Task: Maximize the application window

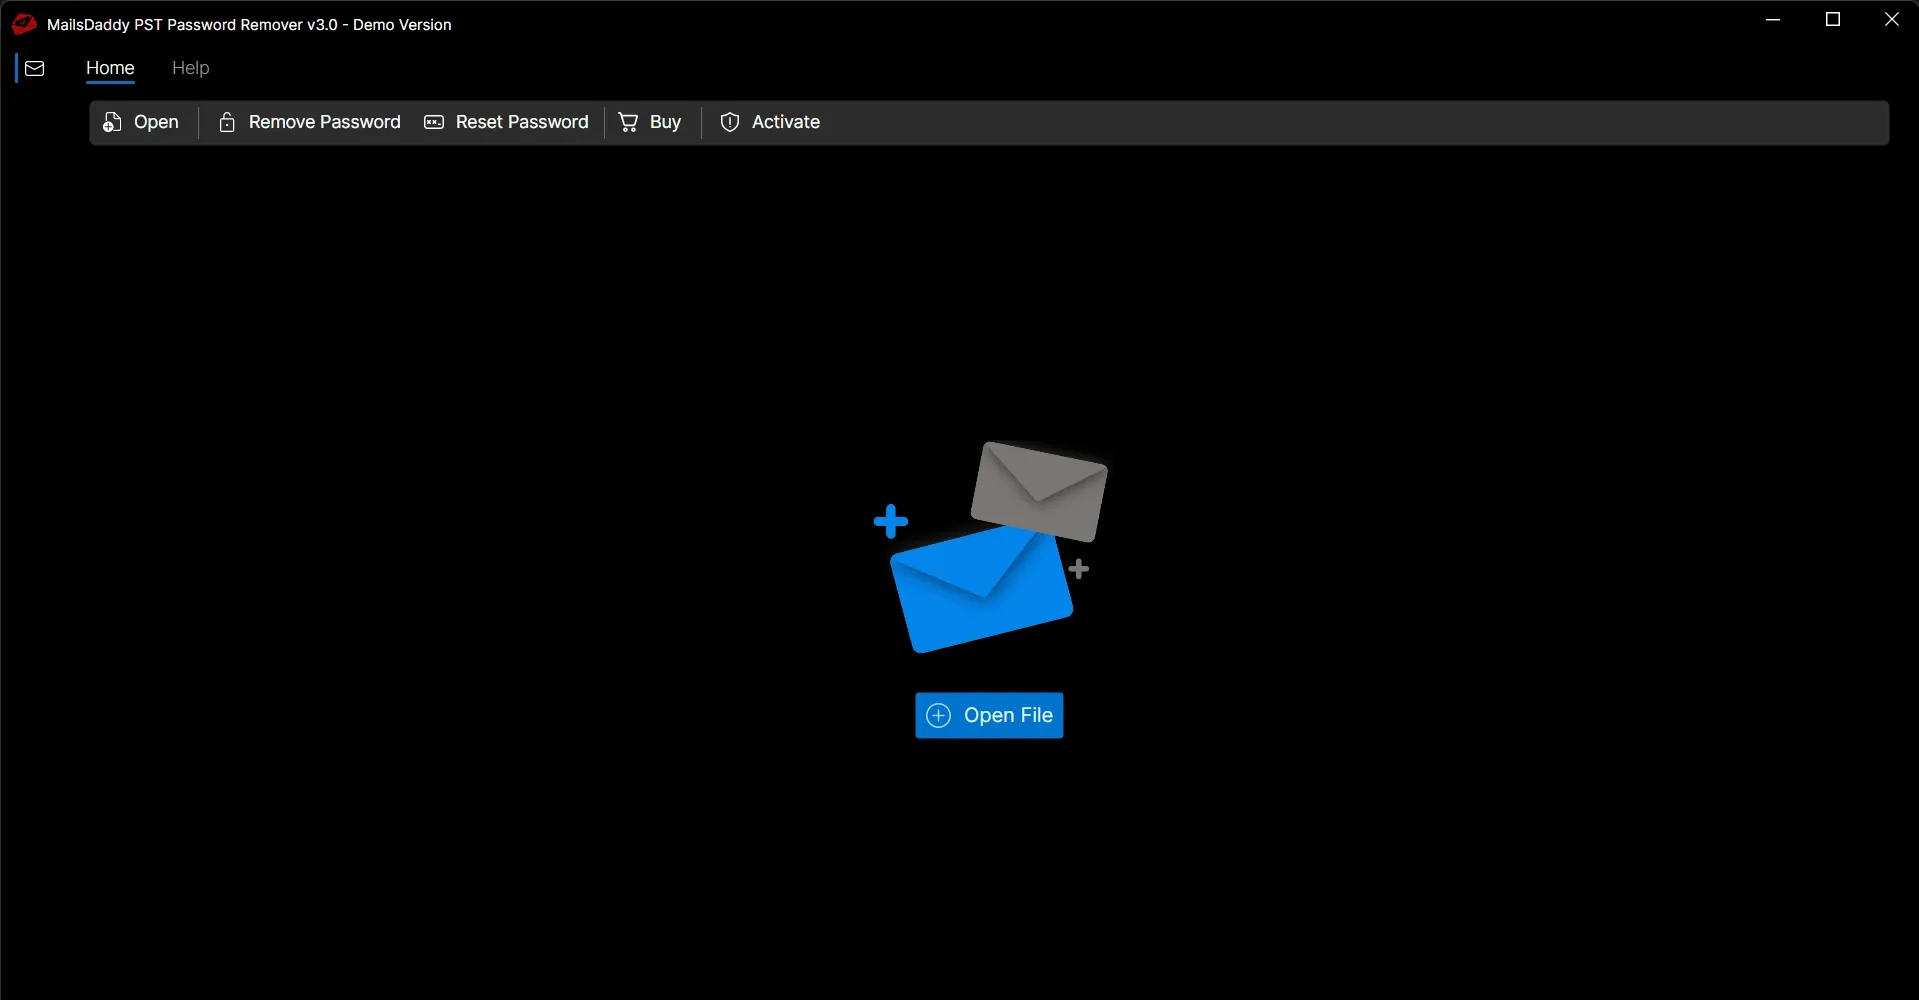Action: point(1833,19)
